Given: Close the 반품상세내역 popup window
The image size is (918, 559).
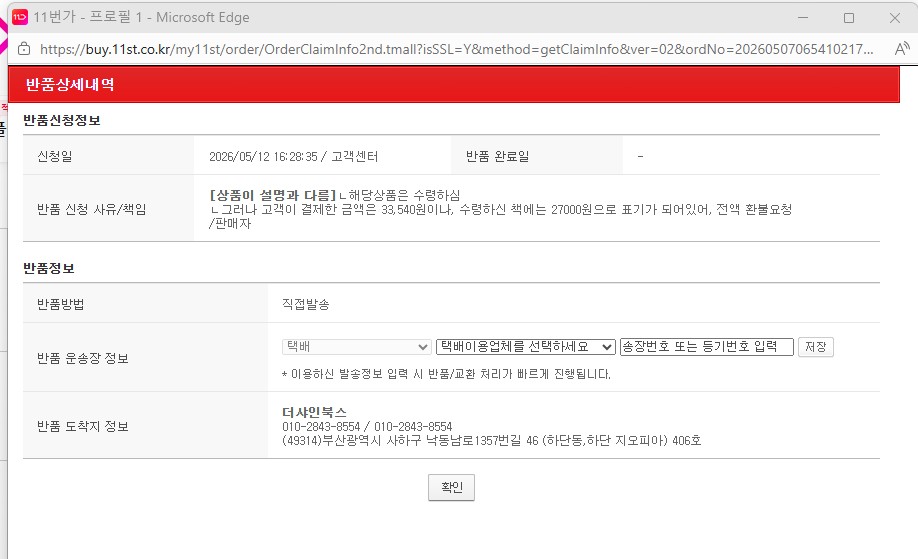Looking at the screenshot, I should coord(895,18).
